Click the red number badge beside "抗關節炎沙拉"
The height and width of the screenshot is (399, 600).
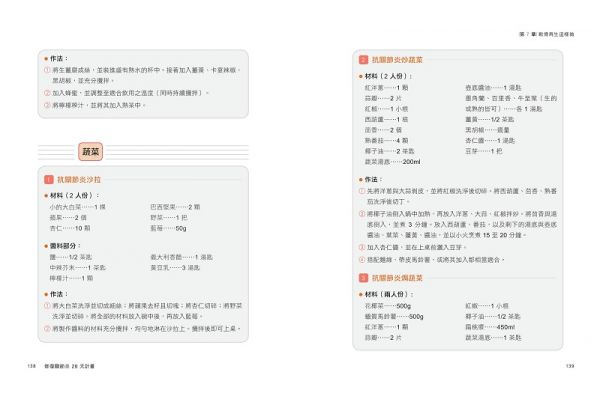[x=49, y=179]
